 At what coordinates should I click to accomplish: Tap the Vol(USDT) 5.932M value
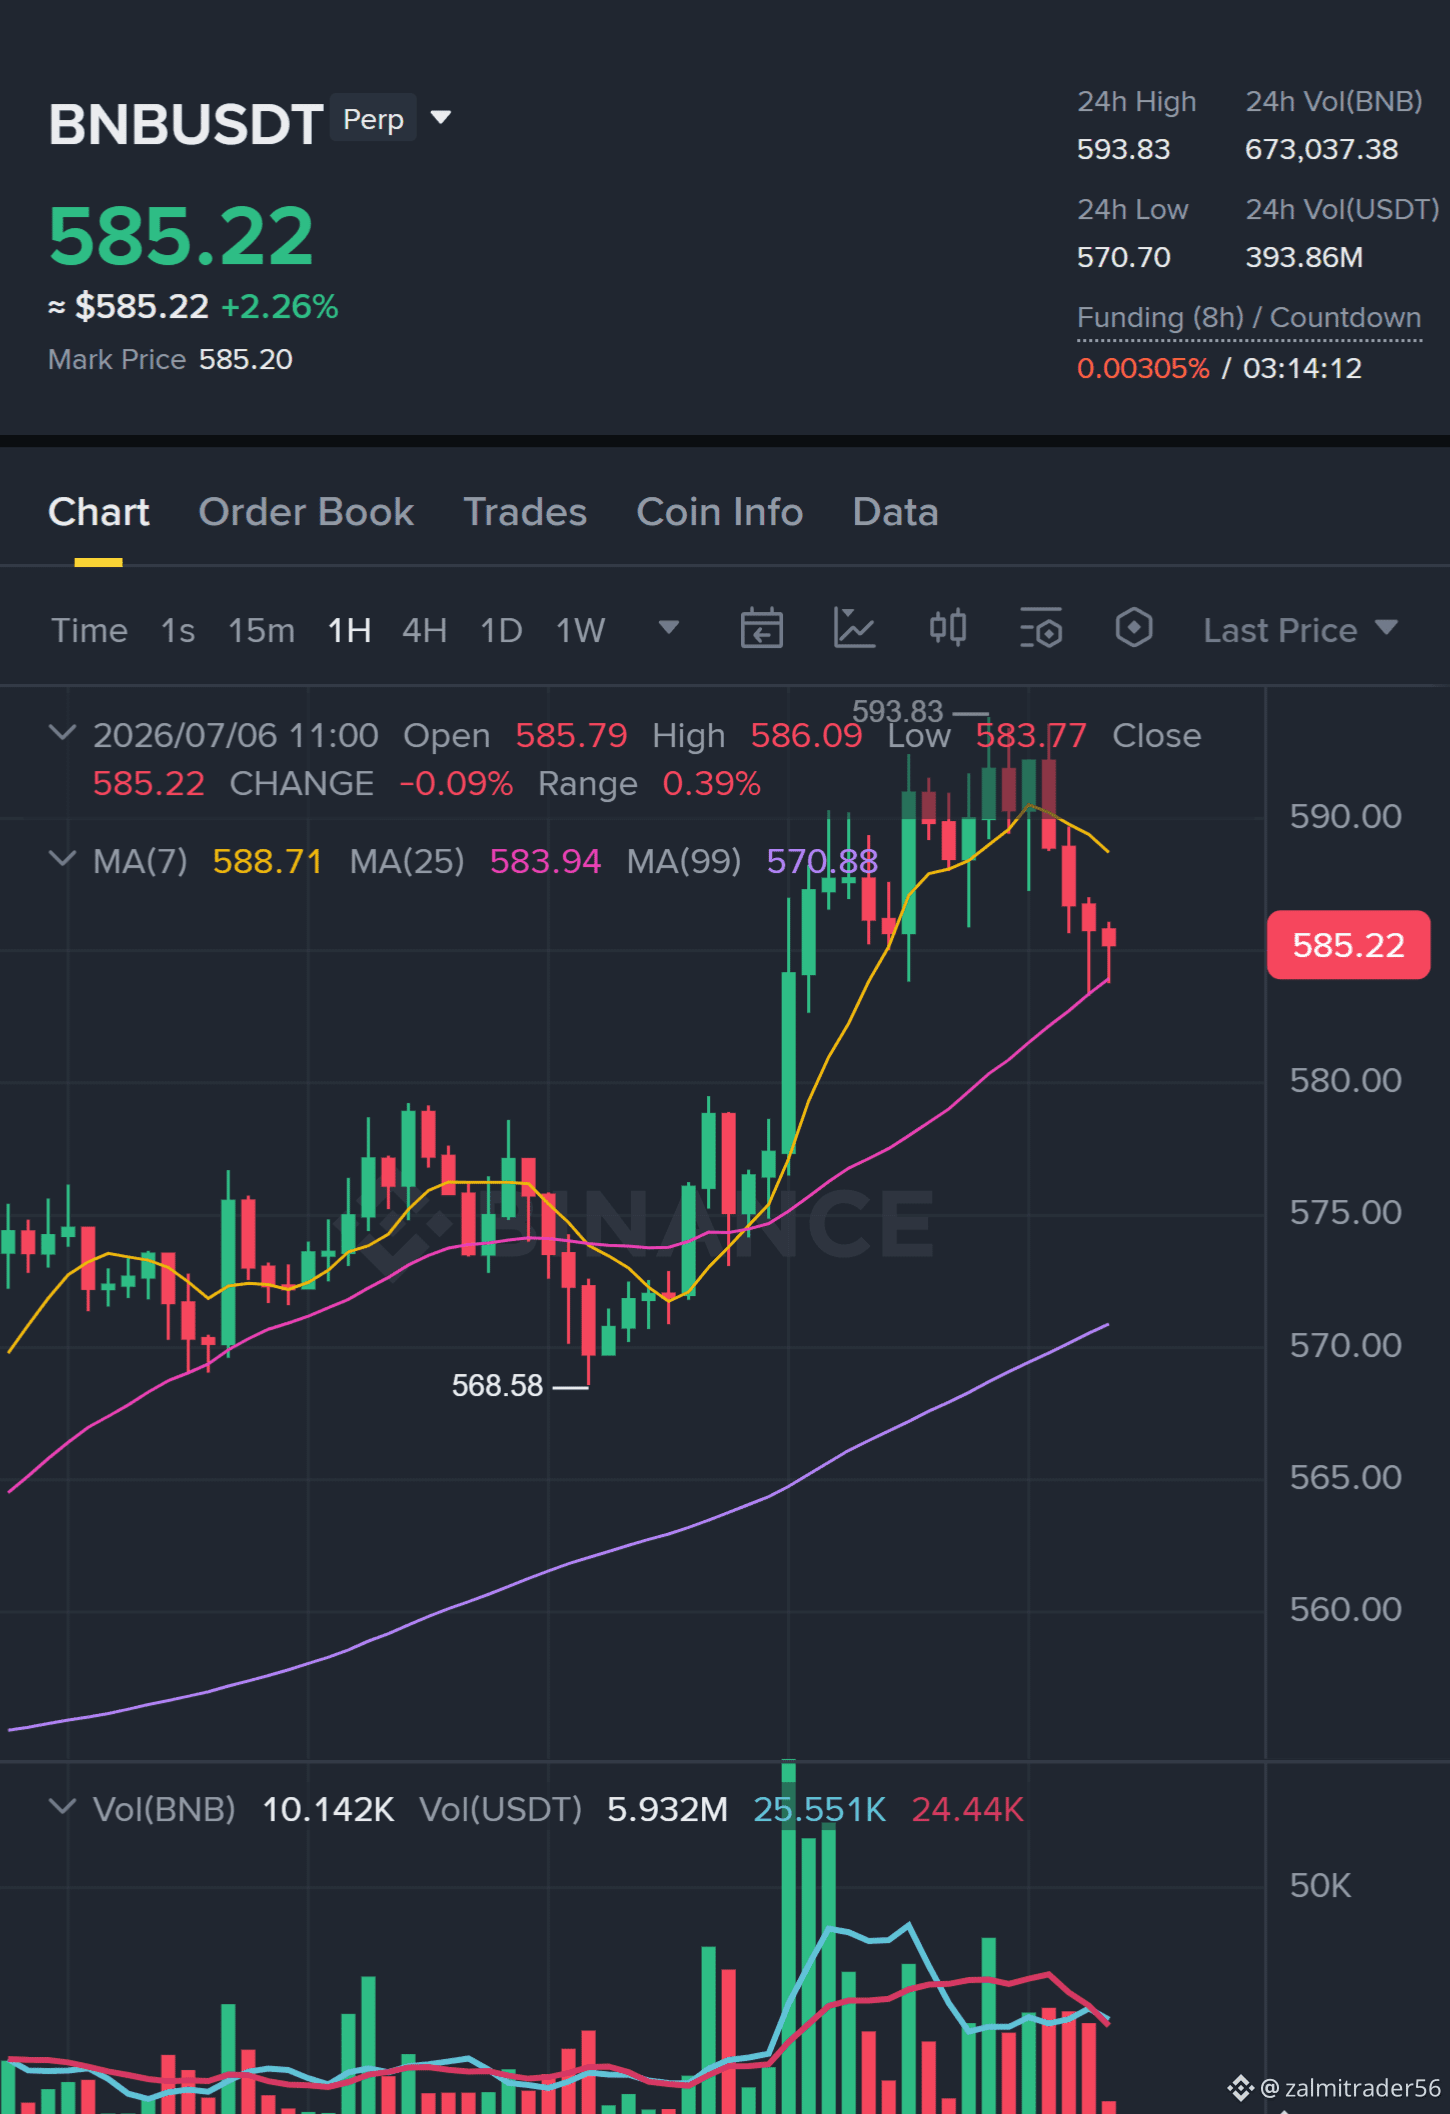coord(667,1809)
